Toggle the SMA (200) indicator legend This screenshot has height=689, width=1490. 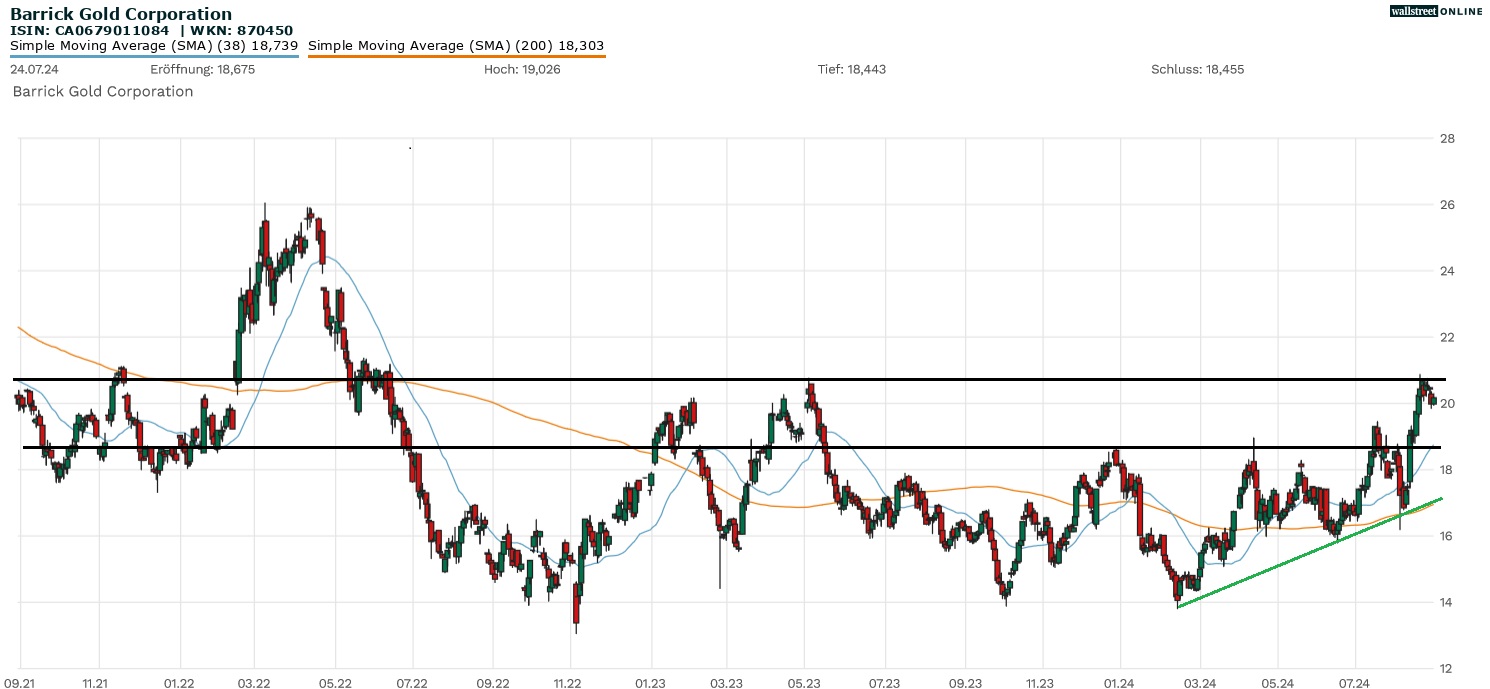[x=455, y=45]
